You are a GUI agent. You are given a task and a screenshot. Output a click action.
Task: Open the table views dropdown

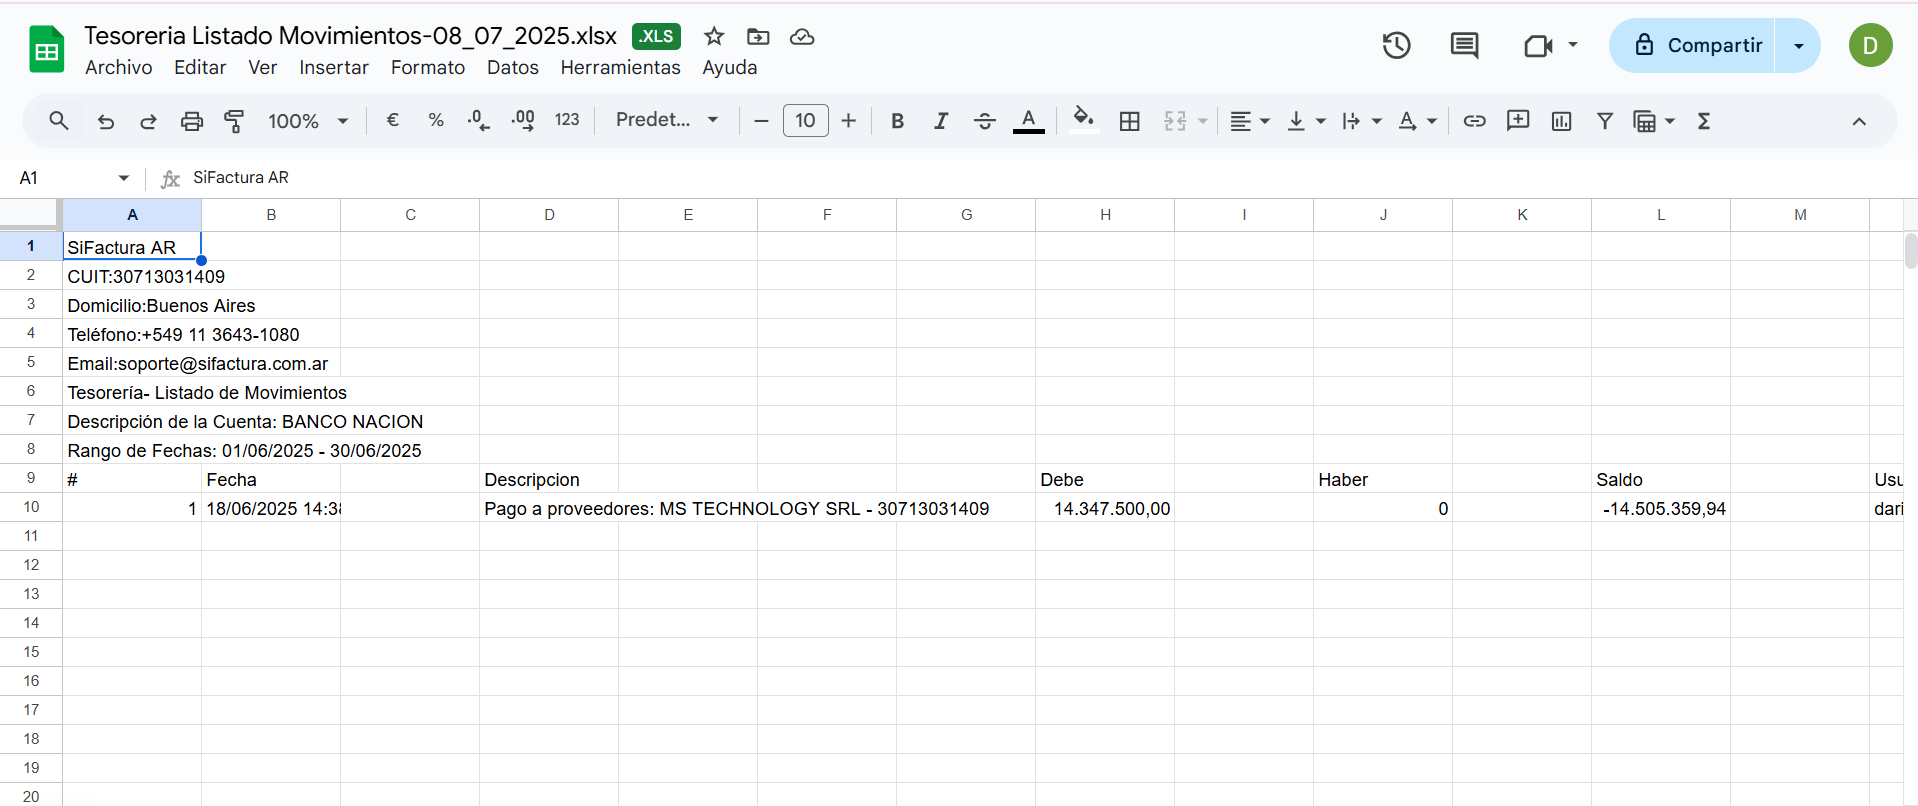click(x=1654, y=121)
